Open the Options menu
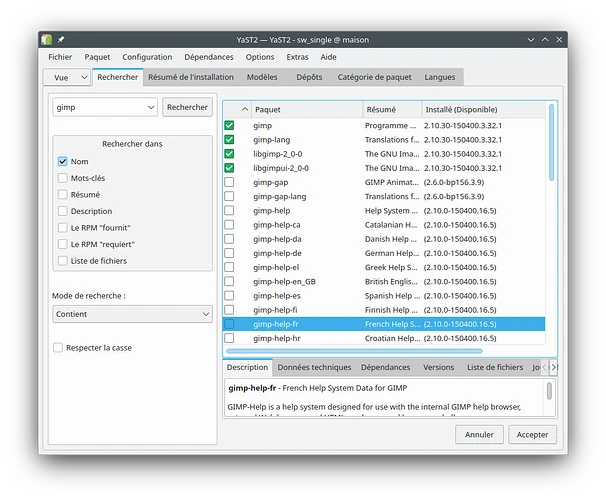The height and width of the screenshot is (499, 606). (260, 57)
